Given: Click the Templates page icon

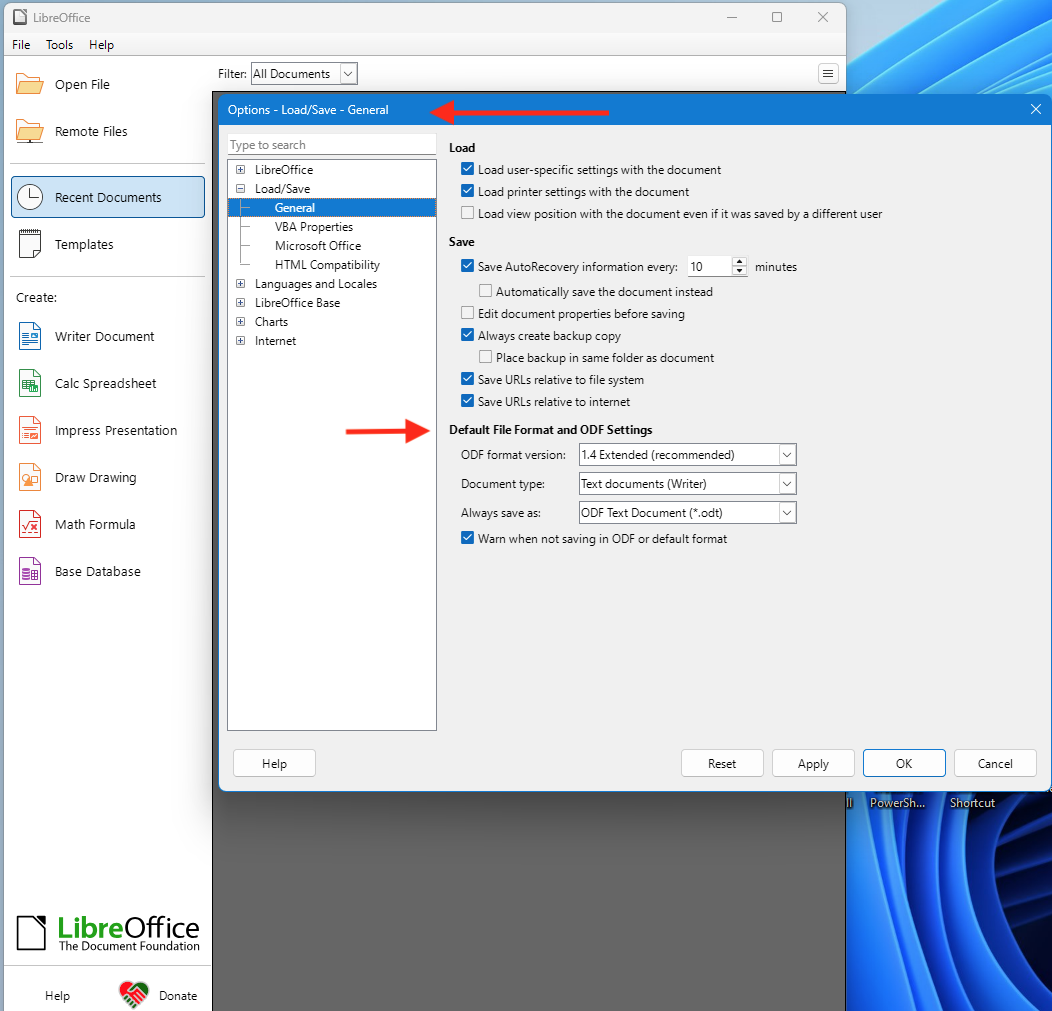Looking at the screenshot, I should pyautogui.click(x=30, y=244).
